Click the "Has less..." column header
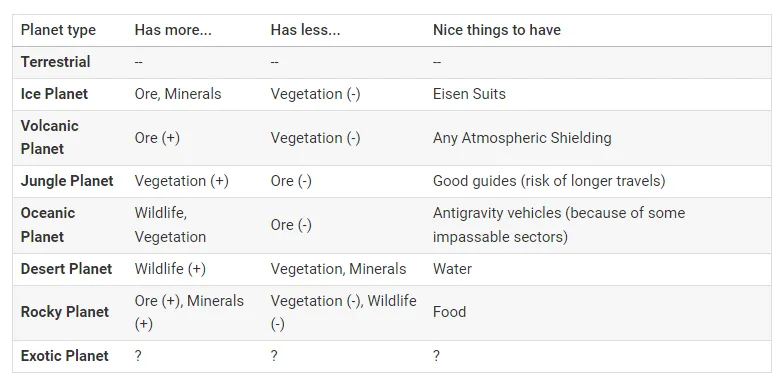Viewport: 782px width, 387px height. coord(305,30)
